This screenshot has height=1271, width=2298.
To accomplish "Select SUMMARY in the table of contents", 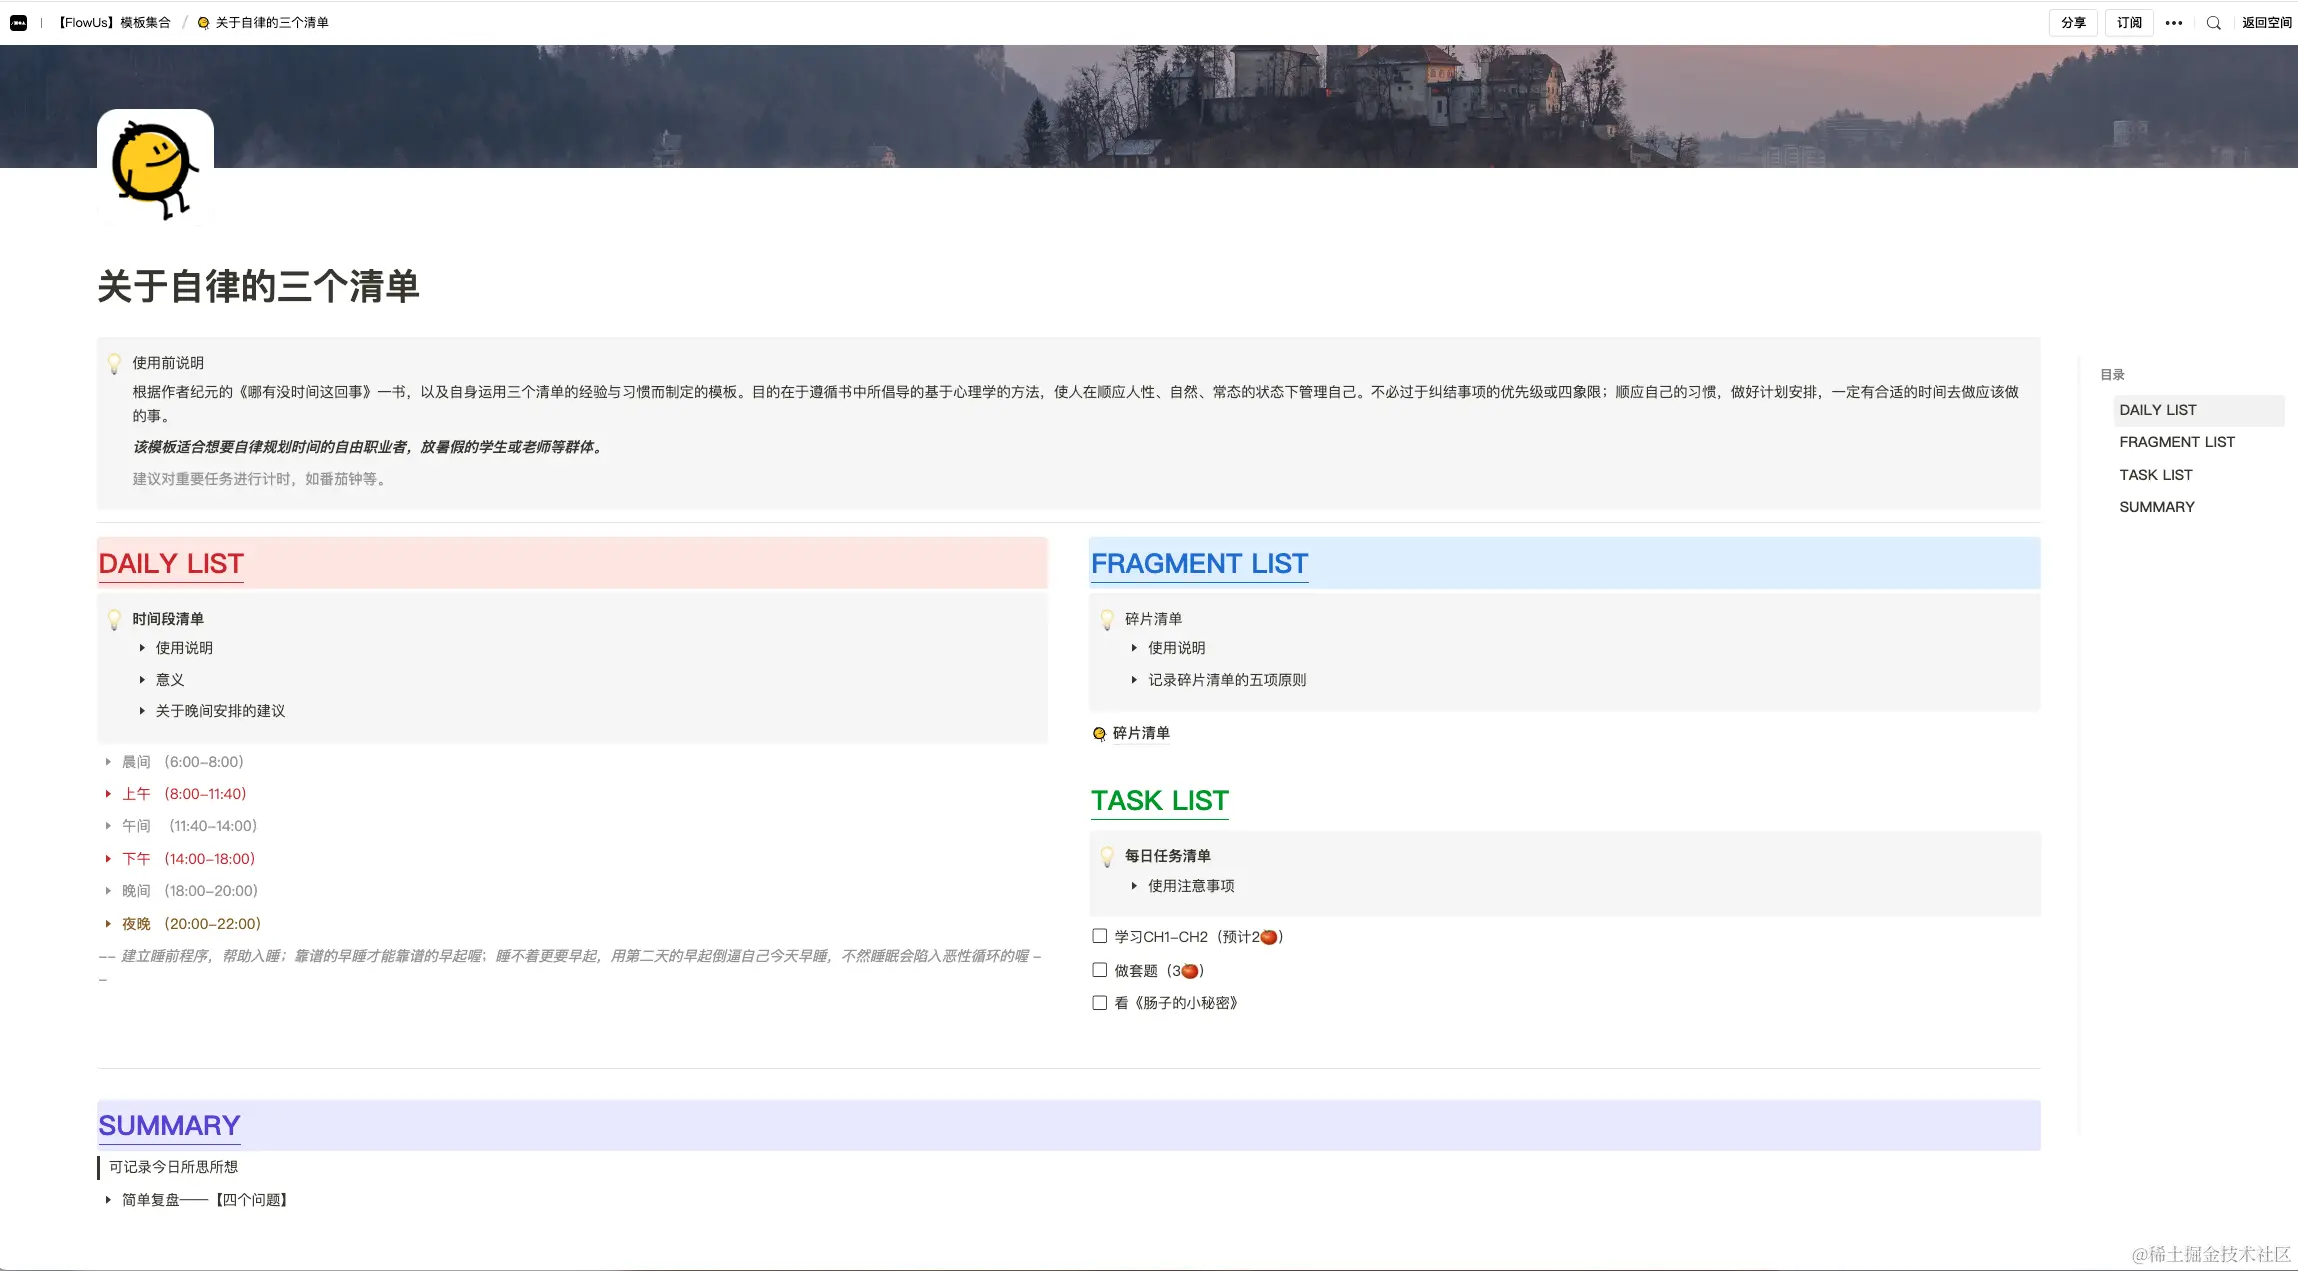I will 2157,507.
